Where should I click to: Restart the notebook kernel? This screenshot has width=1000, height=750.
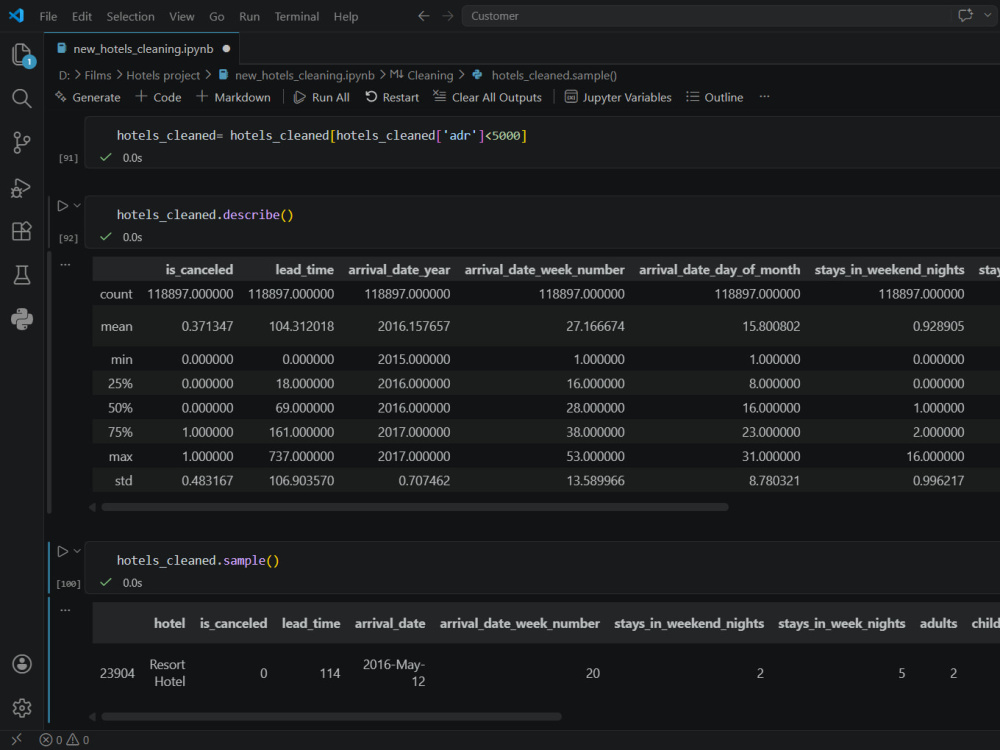point(392,97)
